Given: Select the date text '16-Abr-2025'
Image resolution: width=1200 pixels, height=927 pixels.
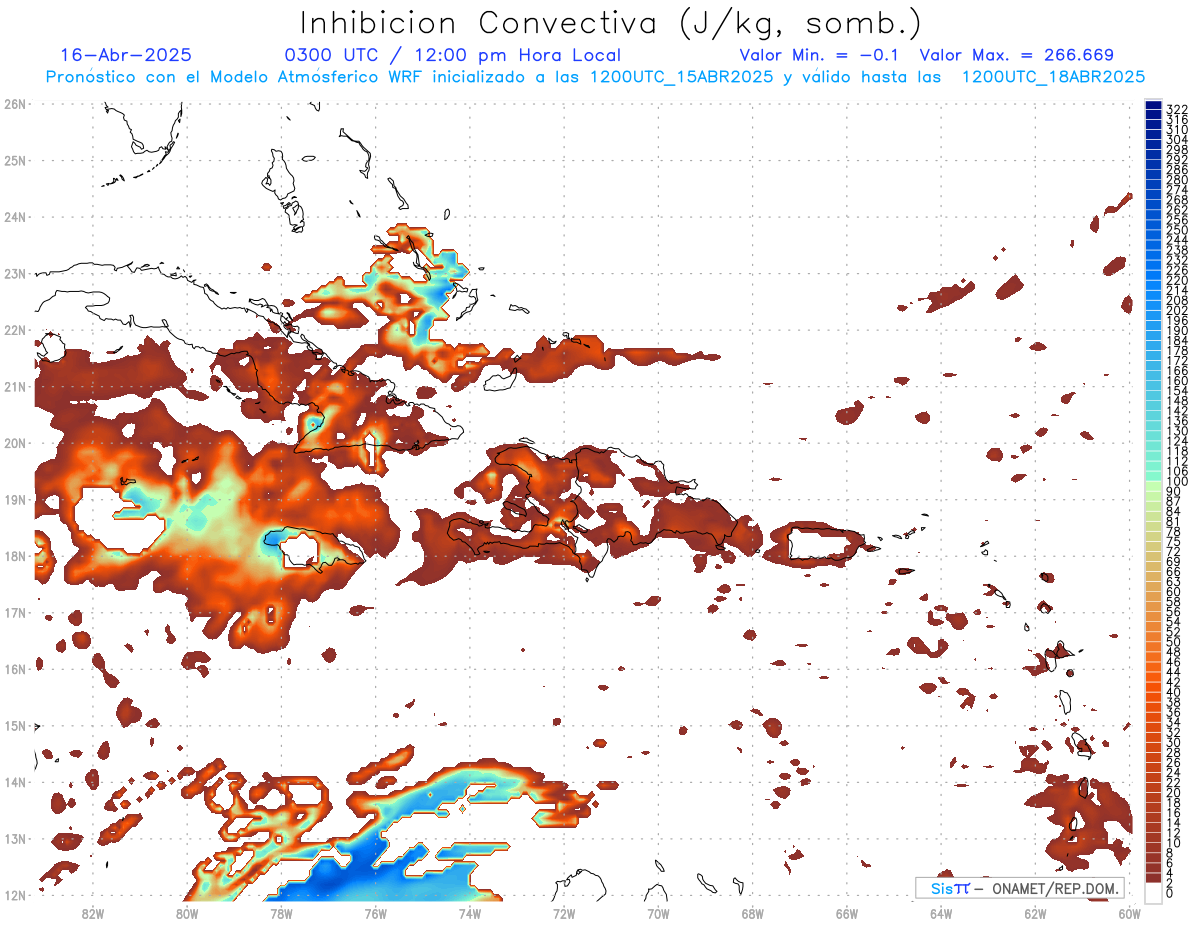Looking at the screenshot, I should (126, 55).
